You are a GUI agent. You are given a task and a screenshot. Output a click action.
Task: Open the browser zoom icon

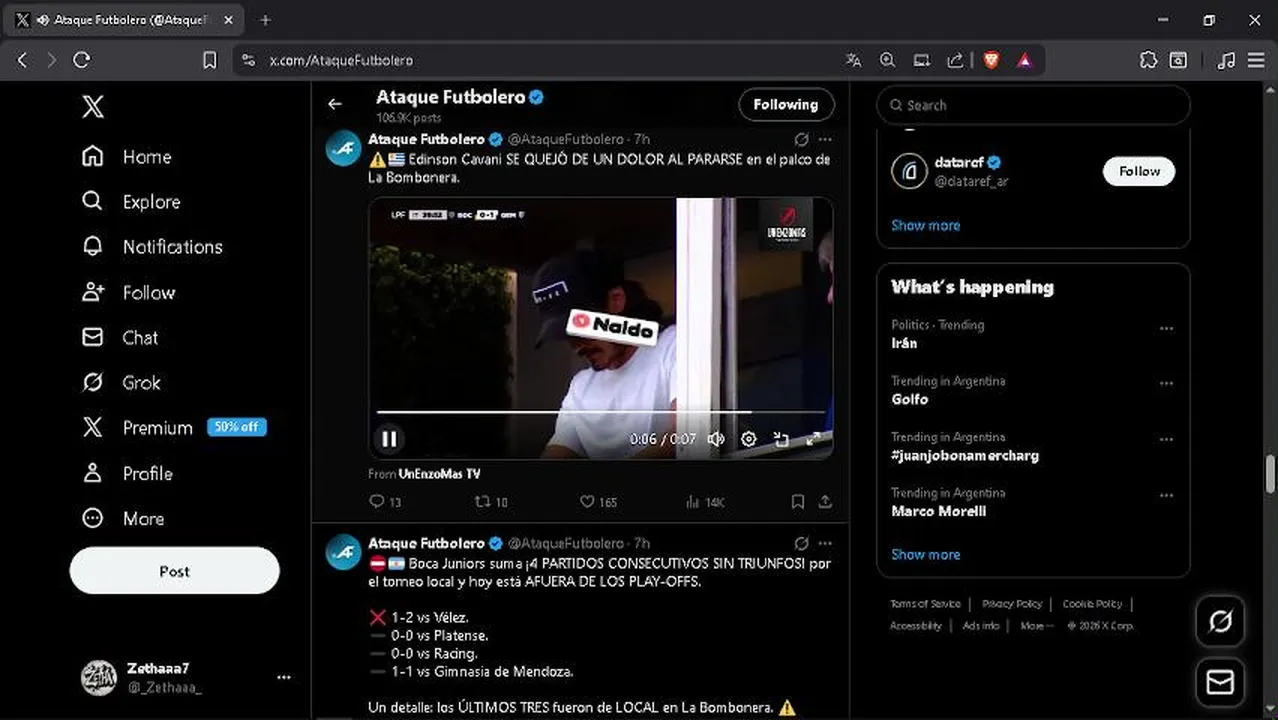(x=887, y=60)
